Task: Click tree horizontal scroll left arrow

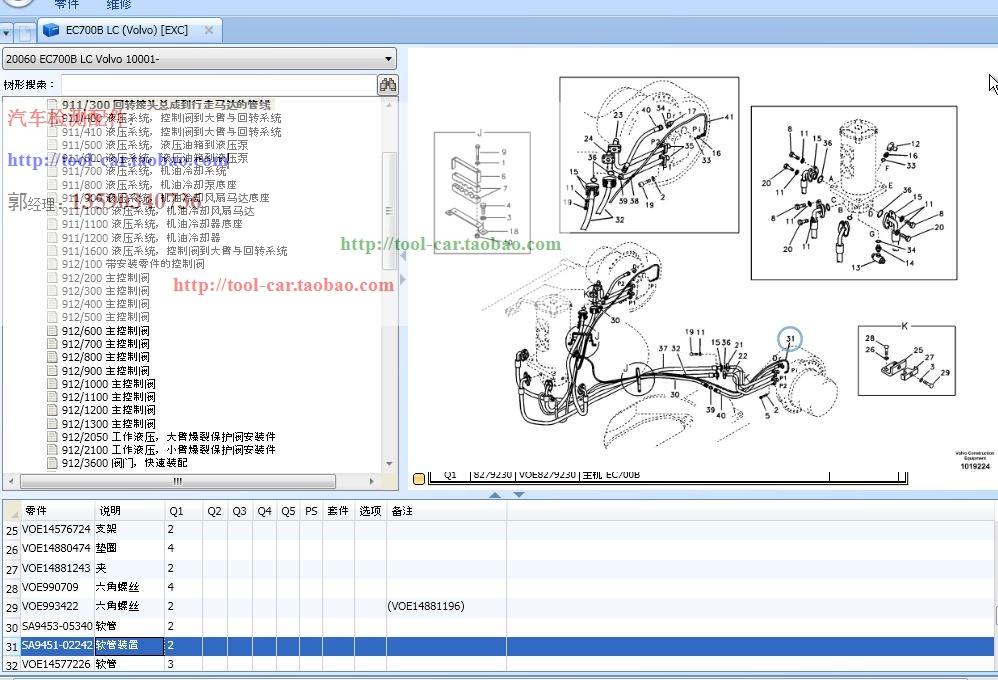Action: [10, 481]
